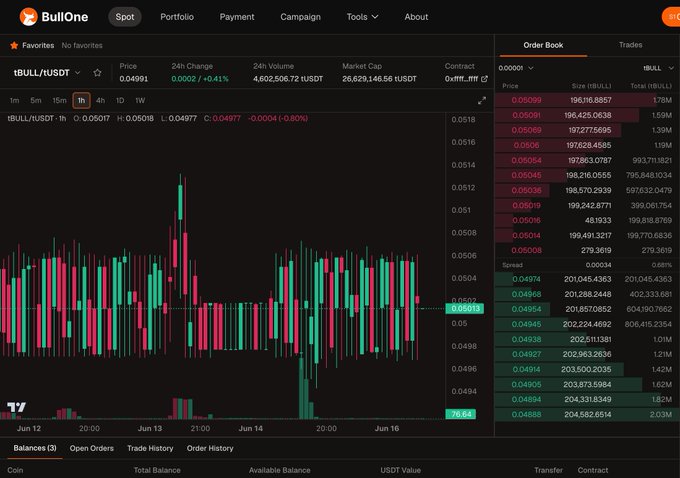Click bid price 0.04974 in order book
The height and width of the screenshot is (478, 680).
pyautogui.click(x=526, y=279)
